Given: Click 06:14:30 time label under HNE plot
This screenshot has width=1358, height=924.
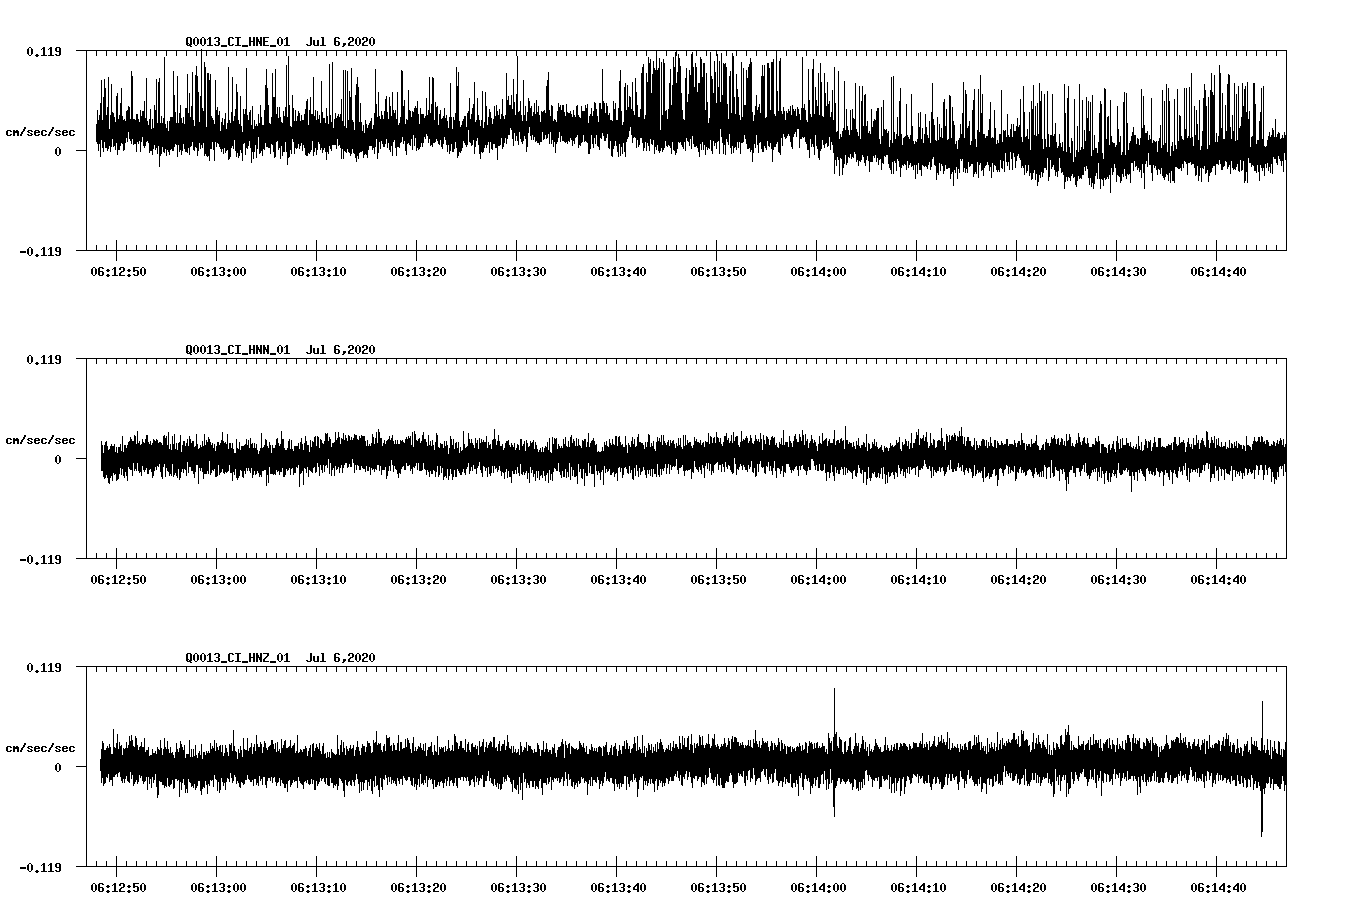Looking at the screenshot, I should (x=1119, y=271).
